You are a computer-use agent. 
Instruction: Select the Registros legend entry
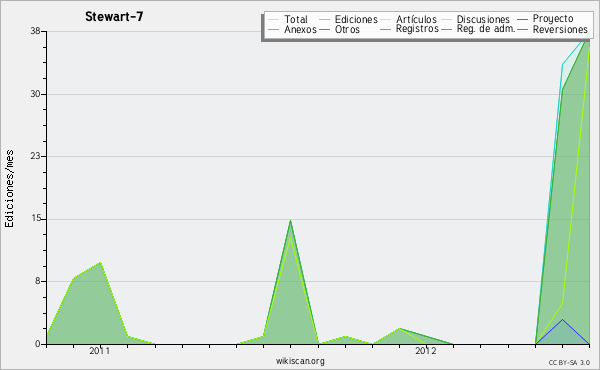point(409,29)
